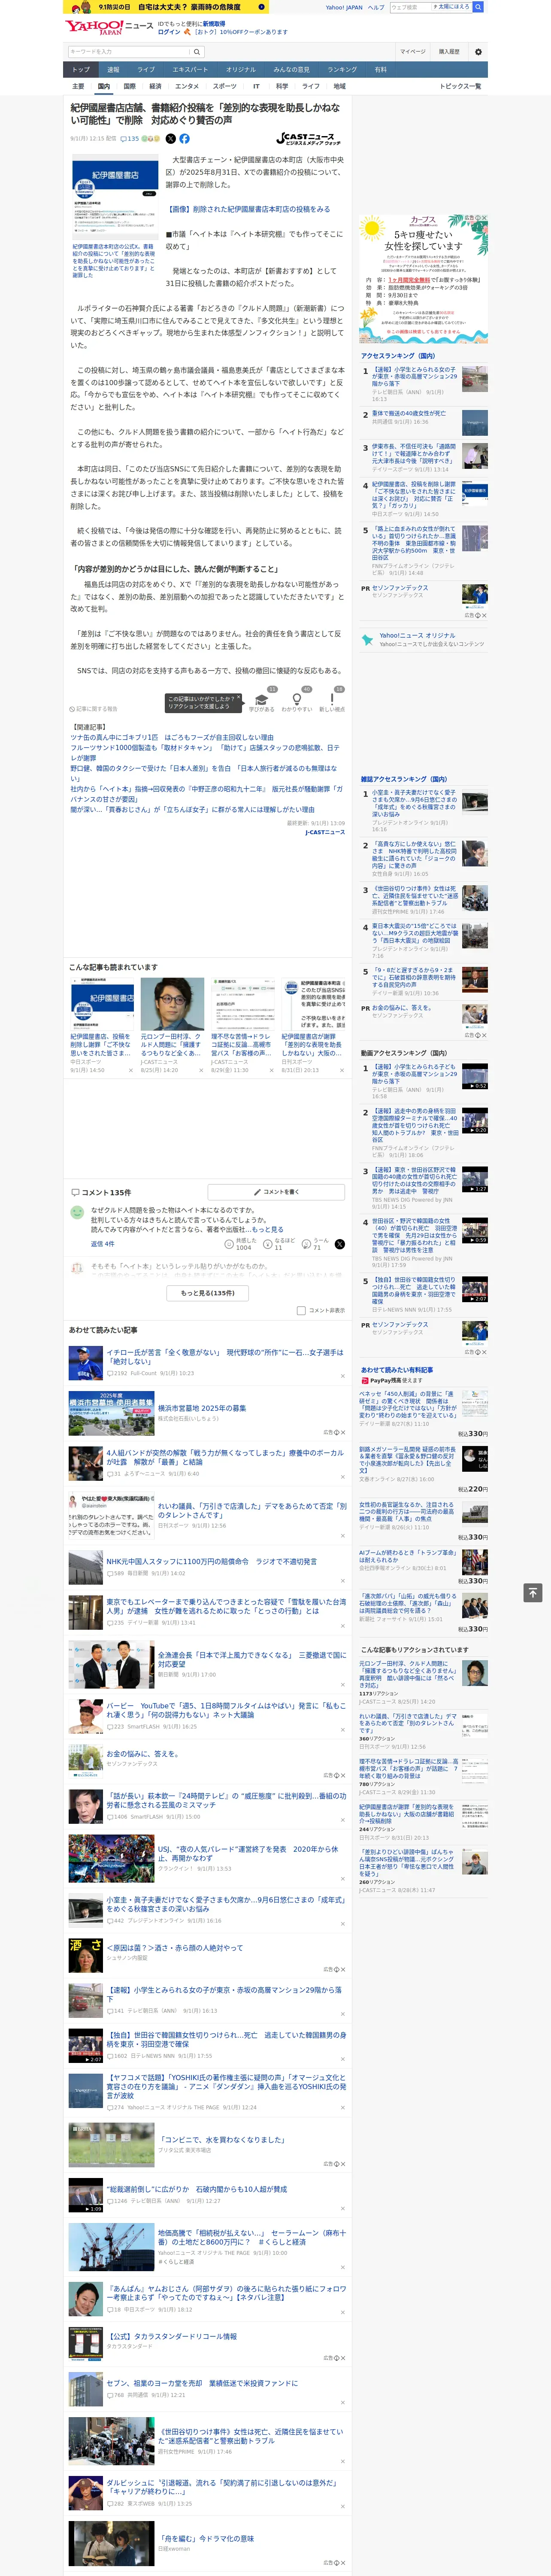Open マイページ
This screenshot has height=2576, width=551.
[412, 52]
